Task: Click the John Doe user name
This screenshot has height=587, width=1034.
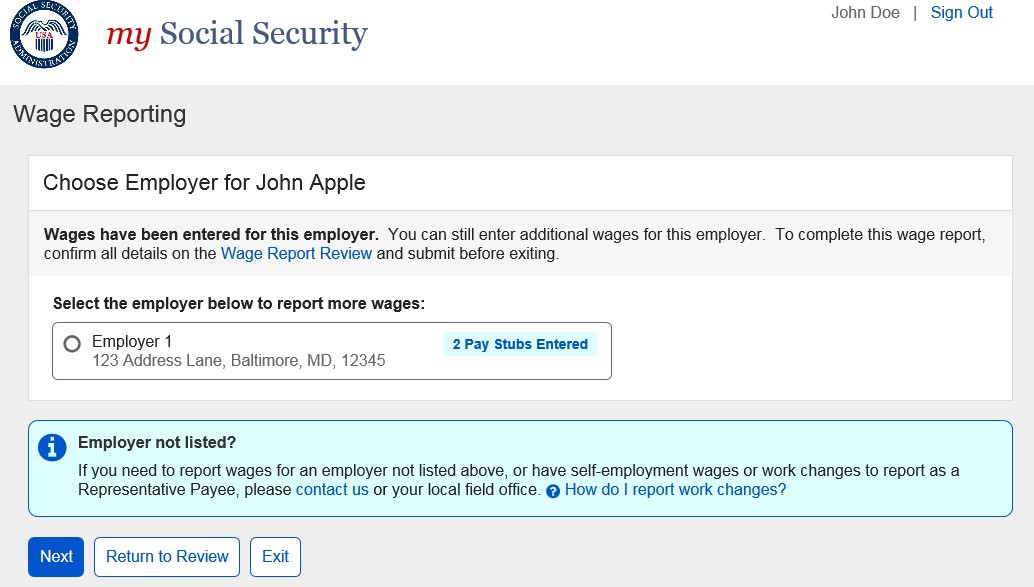Action: pyautogui.click(x=865, y=13)
